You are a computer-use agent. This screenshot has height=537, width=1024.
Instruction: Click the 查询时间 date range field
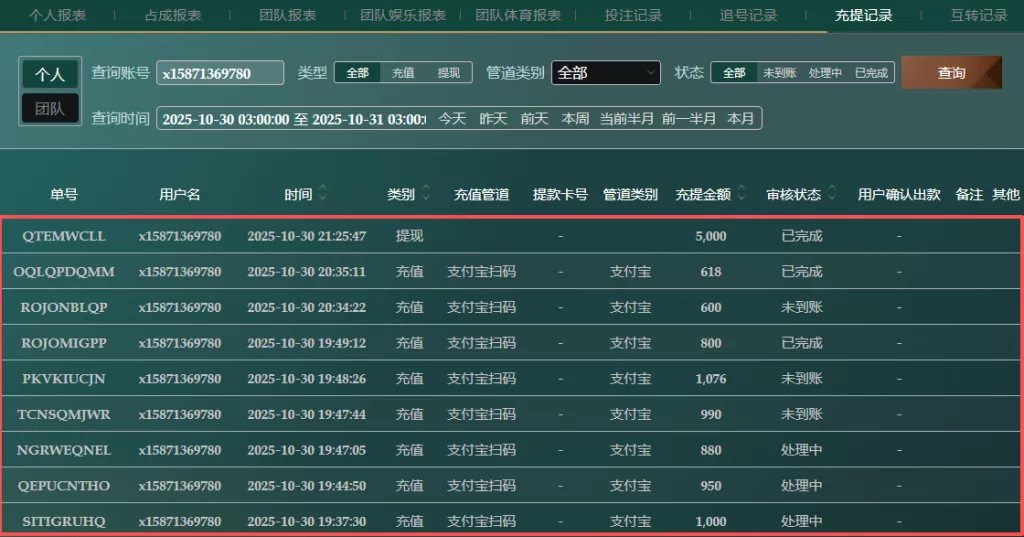[x=292, y=118]
